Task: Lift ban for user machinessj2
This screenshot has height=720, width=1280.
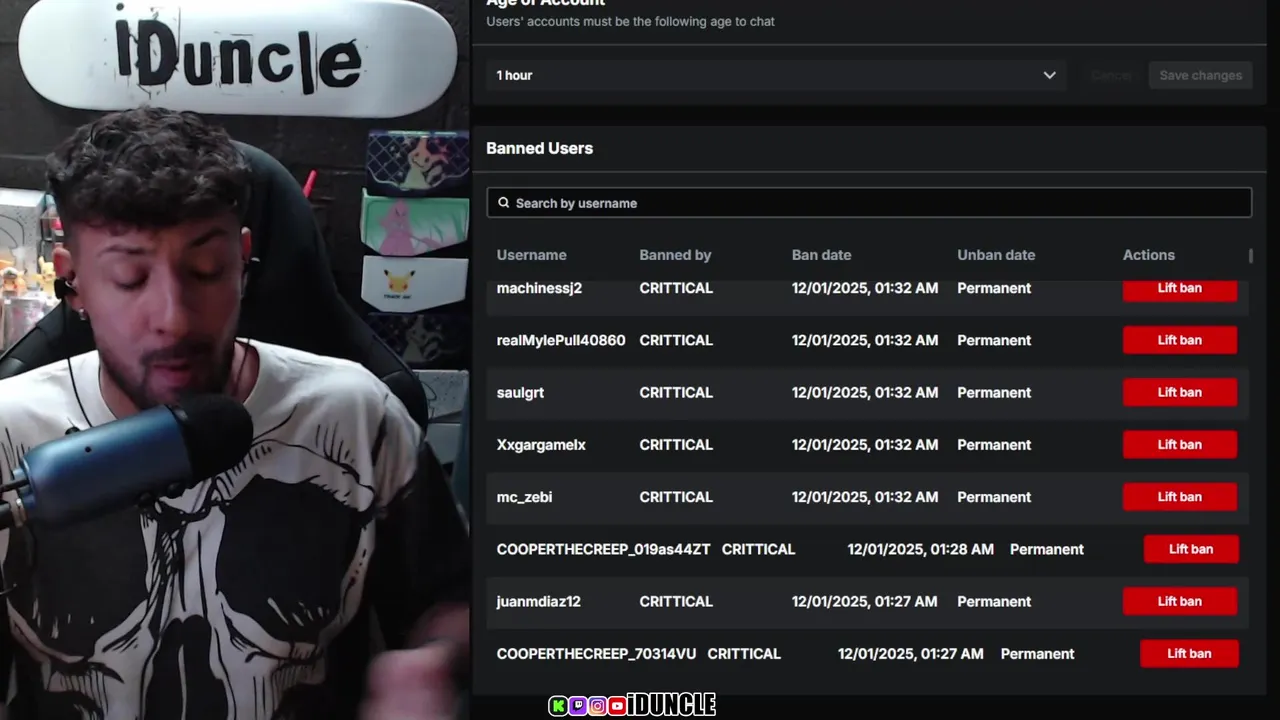Action: click(x=1180, y=289)
